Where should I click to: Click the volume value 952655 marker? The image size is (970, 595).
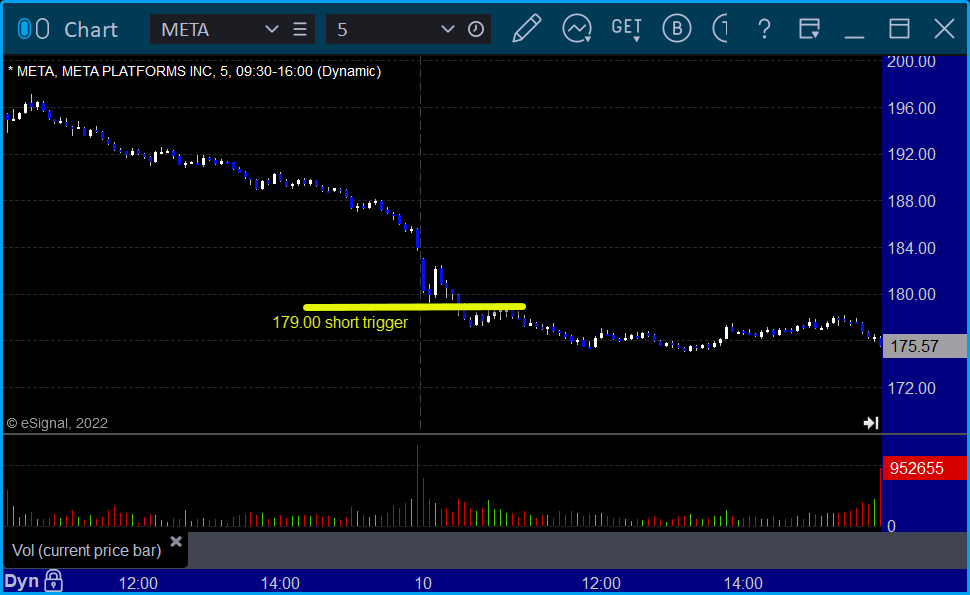[924, 468]
